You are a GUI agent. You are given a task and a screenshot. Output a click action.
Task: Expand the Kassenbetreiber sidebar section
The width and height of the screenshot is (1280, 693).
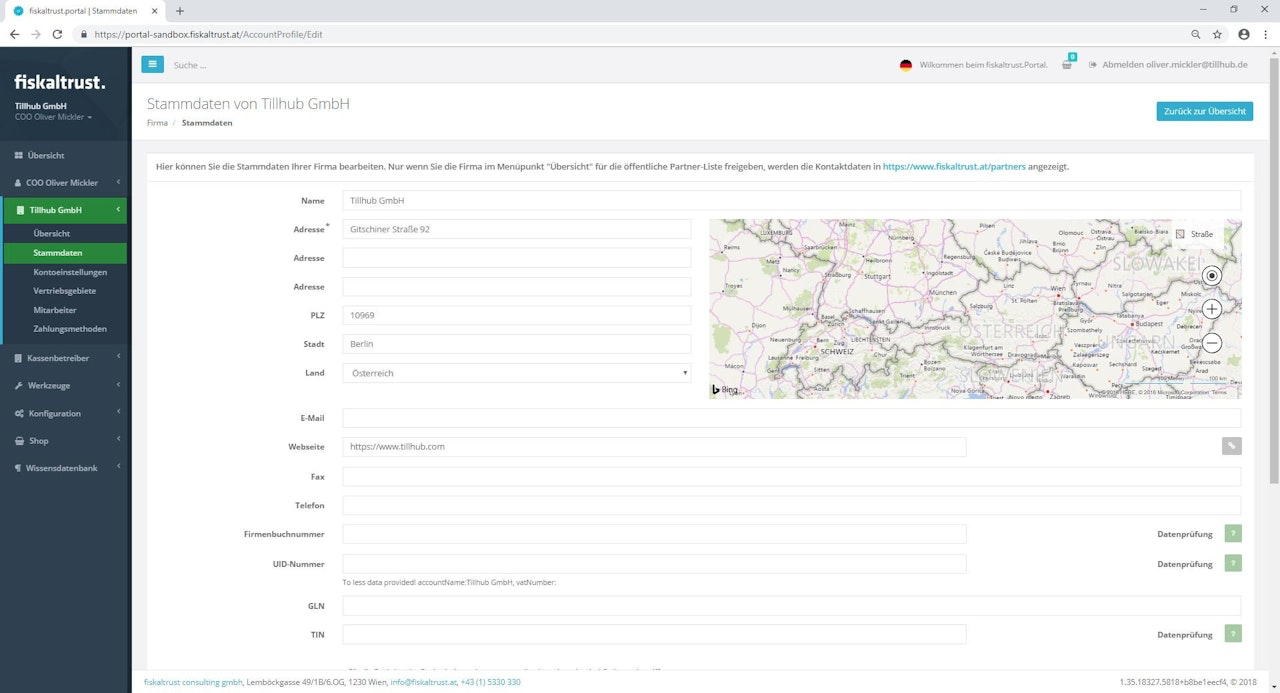[65, 358]
